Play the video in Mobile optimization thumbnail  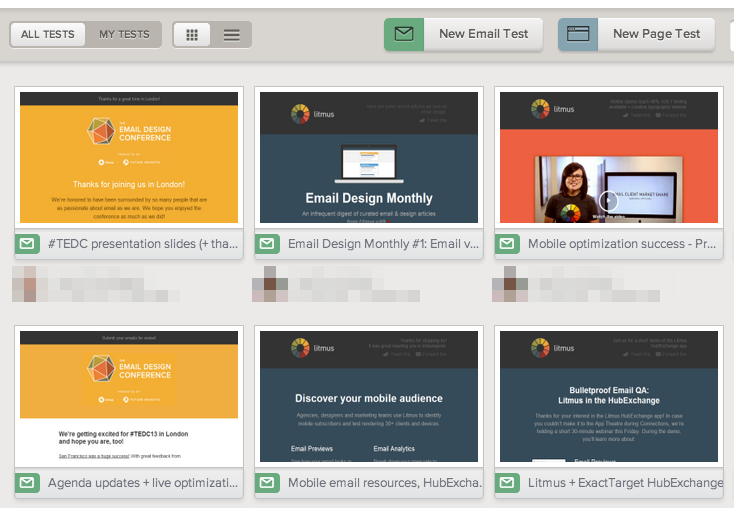coord(608,201)
